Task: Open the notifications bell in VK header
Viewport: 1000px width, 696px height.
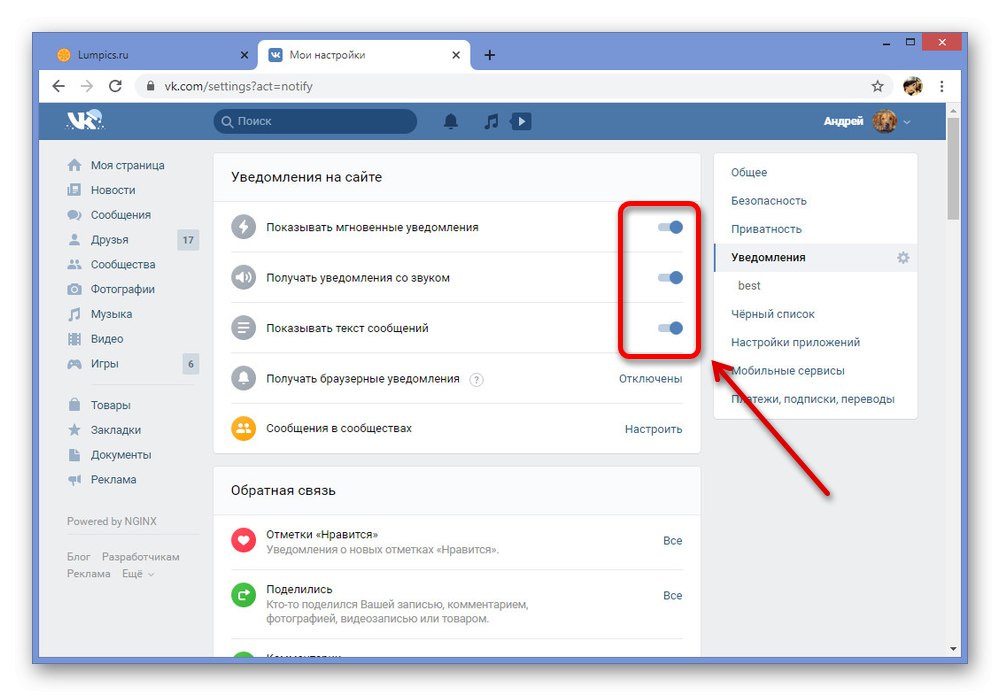Action: point(451,121)
